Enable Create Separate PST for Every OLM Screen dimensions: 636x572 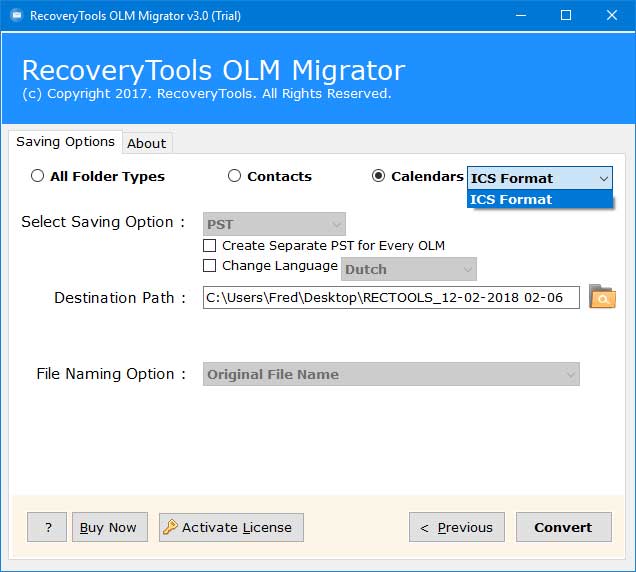click(x=210, y=245)
